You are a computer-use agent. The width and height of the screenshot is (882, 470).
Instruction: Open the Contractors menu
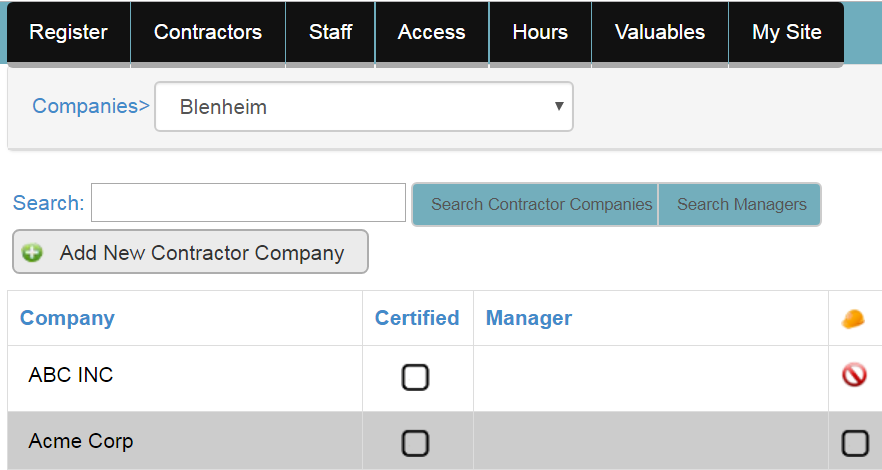pyautogui.click(x=208, y=32)
